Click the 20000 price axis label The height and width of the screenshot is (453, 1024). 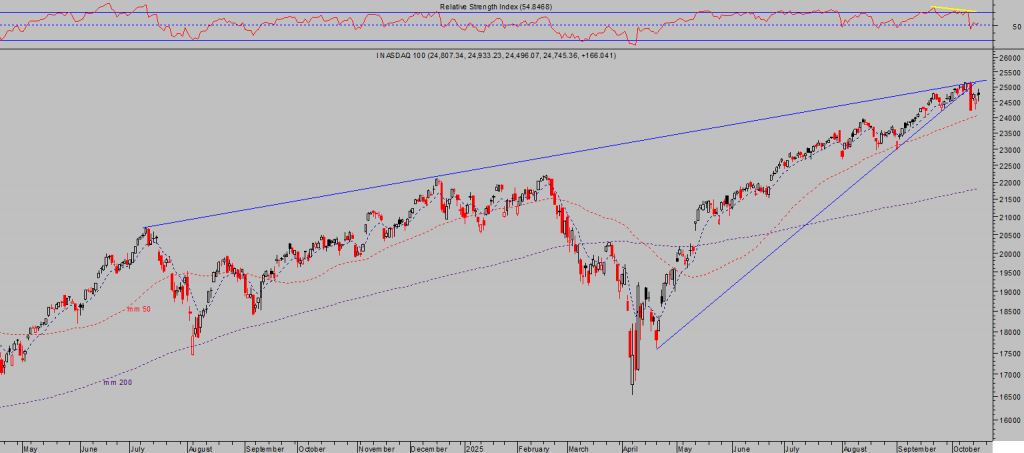1007,254
